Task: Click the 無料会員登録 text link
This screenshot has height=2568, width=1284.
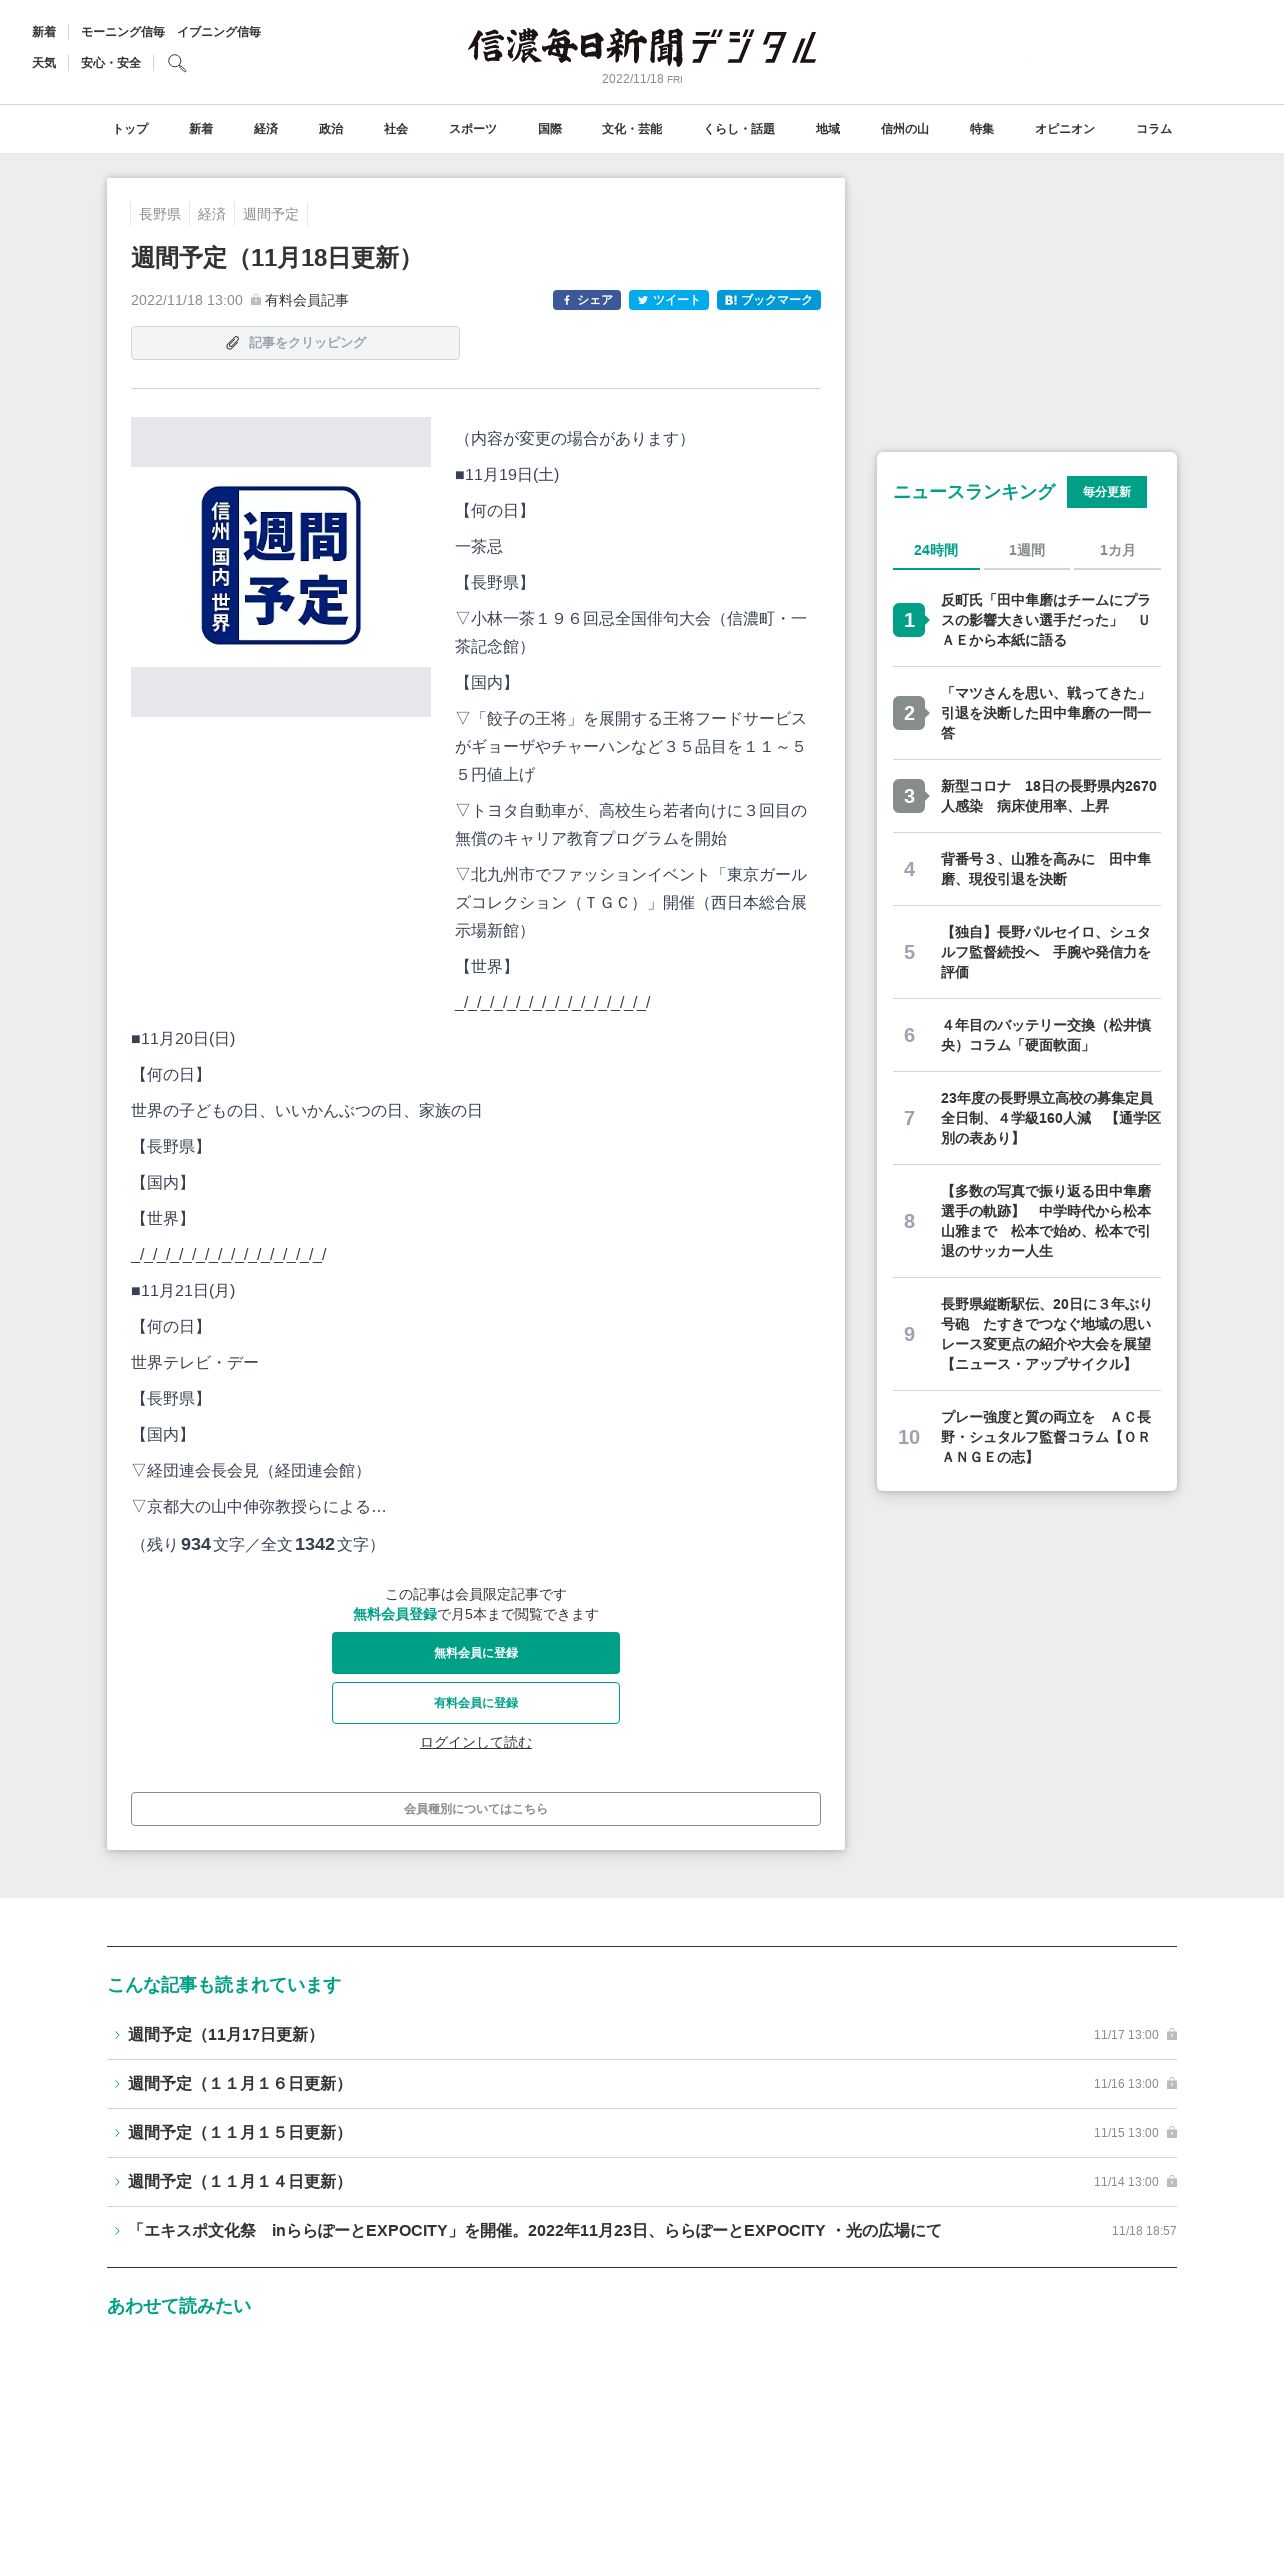Action: pyautogui.click(x=395, y=1614)
